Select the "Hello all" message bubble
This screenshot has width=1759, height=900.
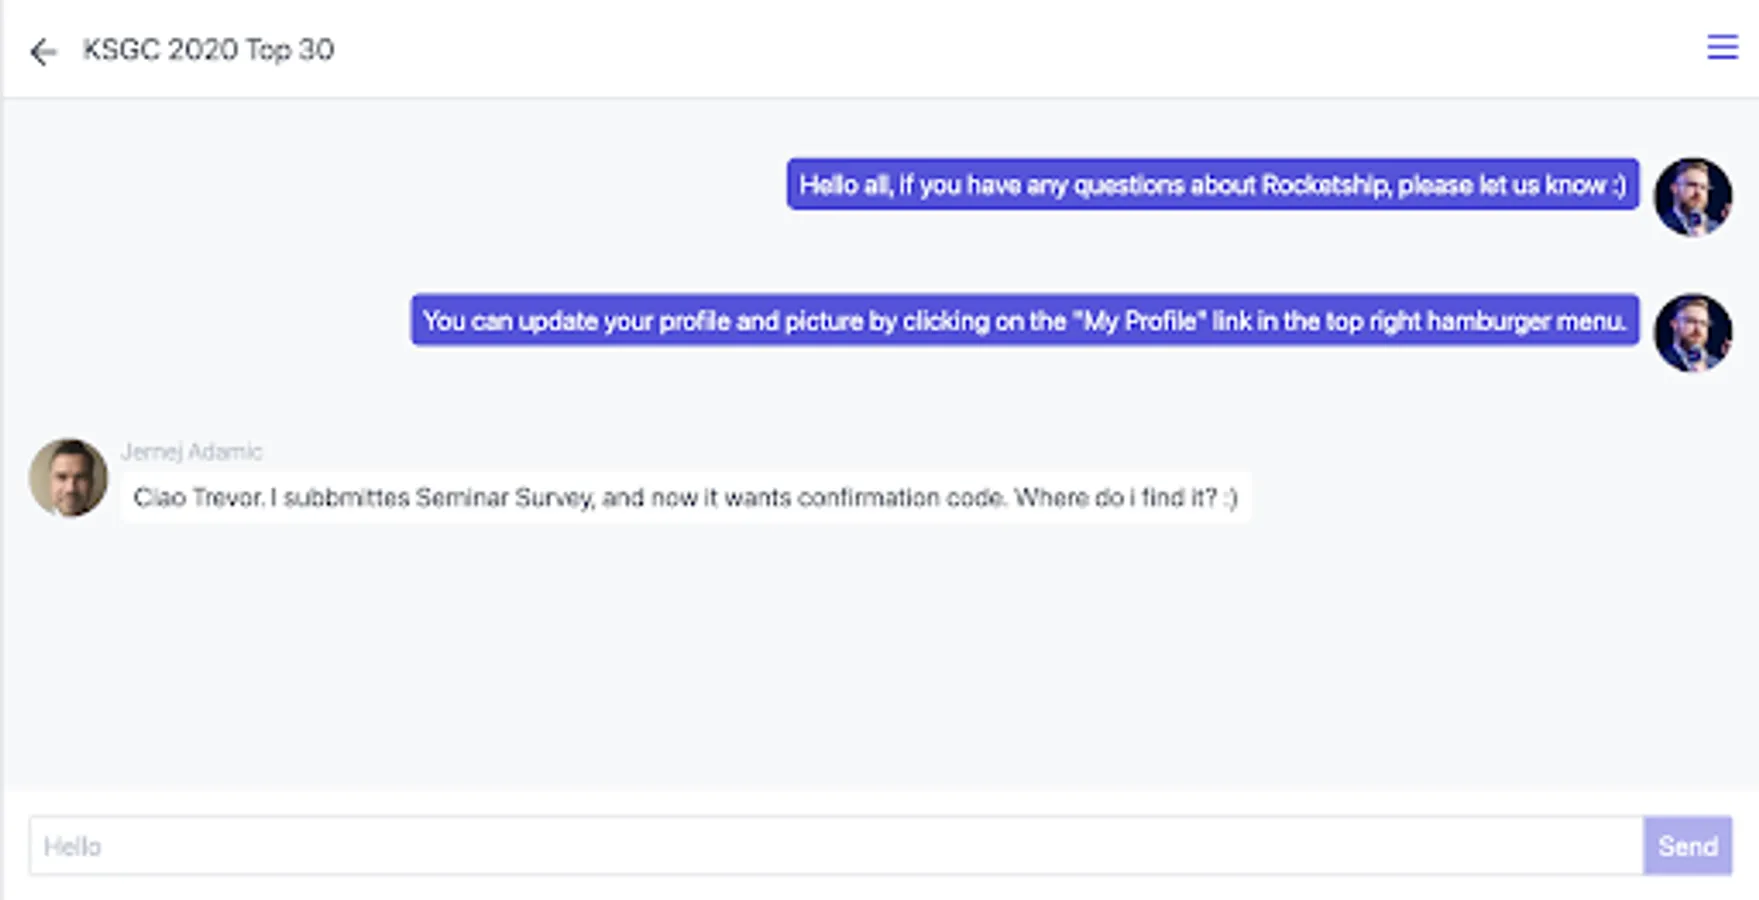tap(1212, 185)
